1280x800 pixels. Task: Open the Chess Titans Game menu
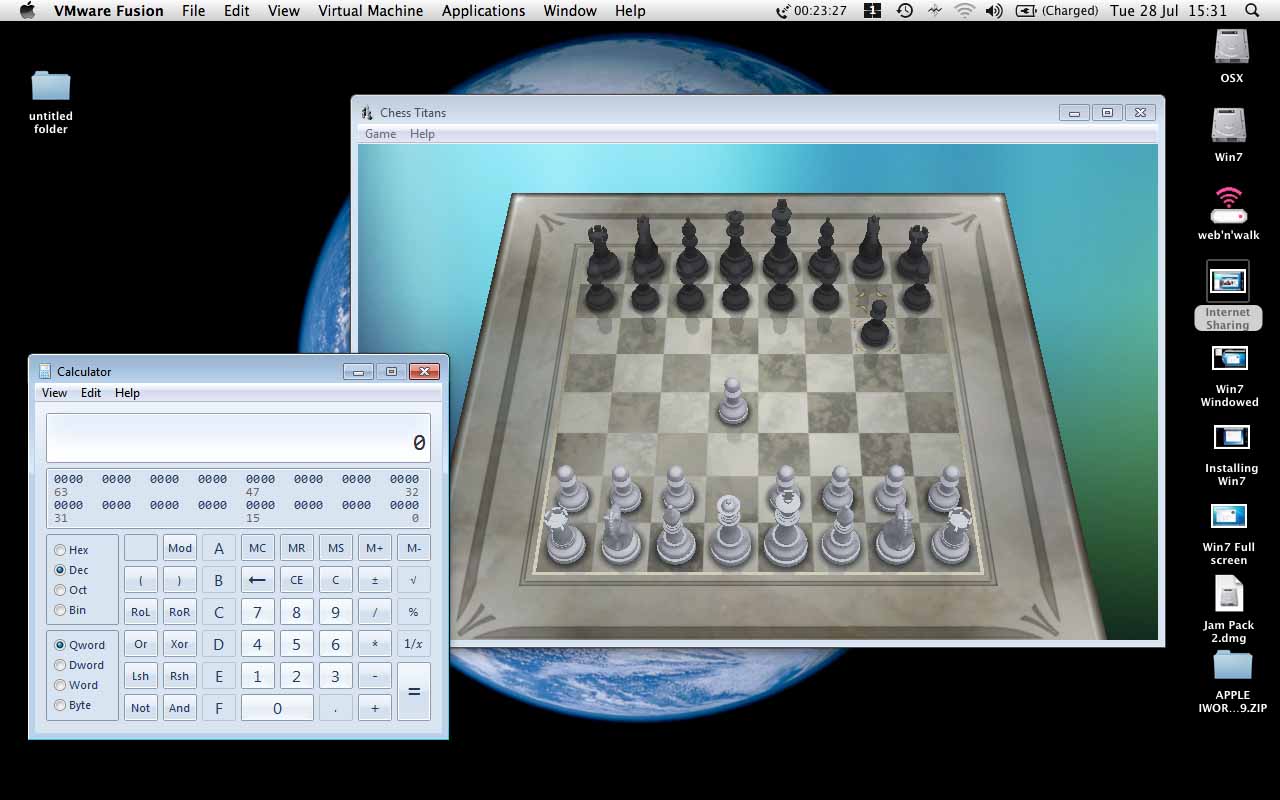pyautogui.click(x=380, y=134)
